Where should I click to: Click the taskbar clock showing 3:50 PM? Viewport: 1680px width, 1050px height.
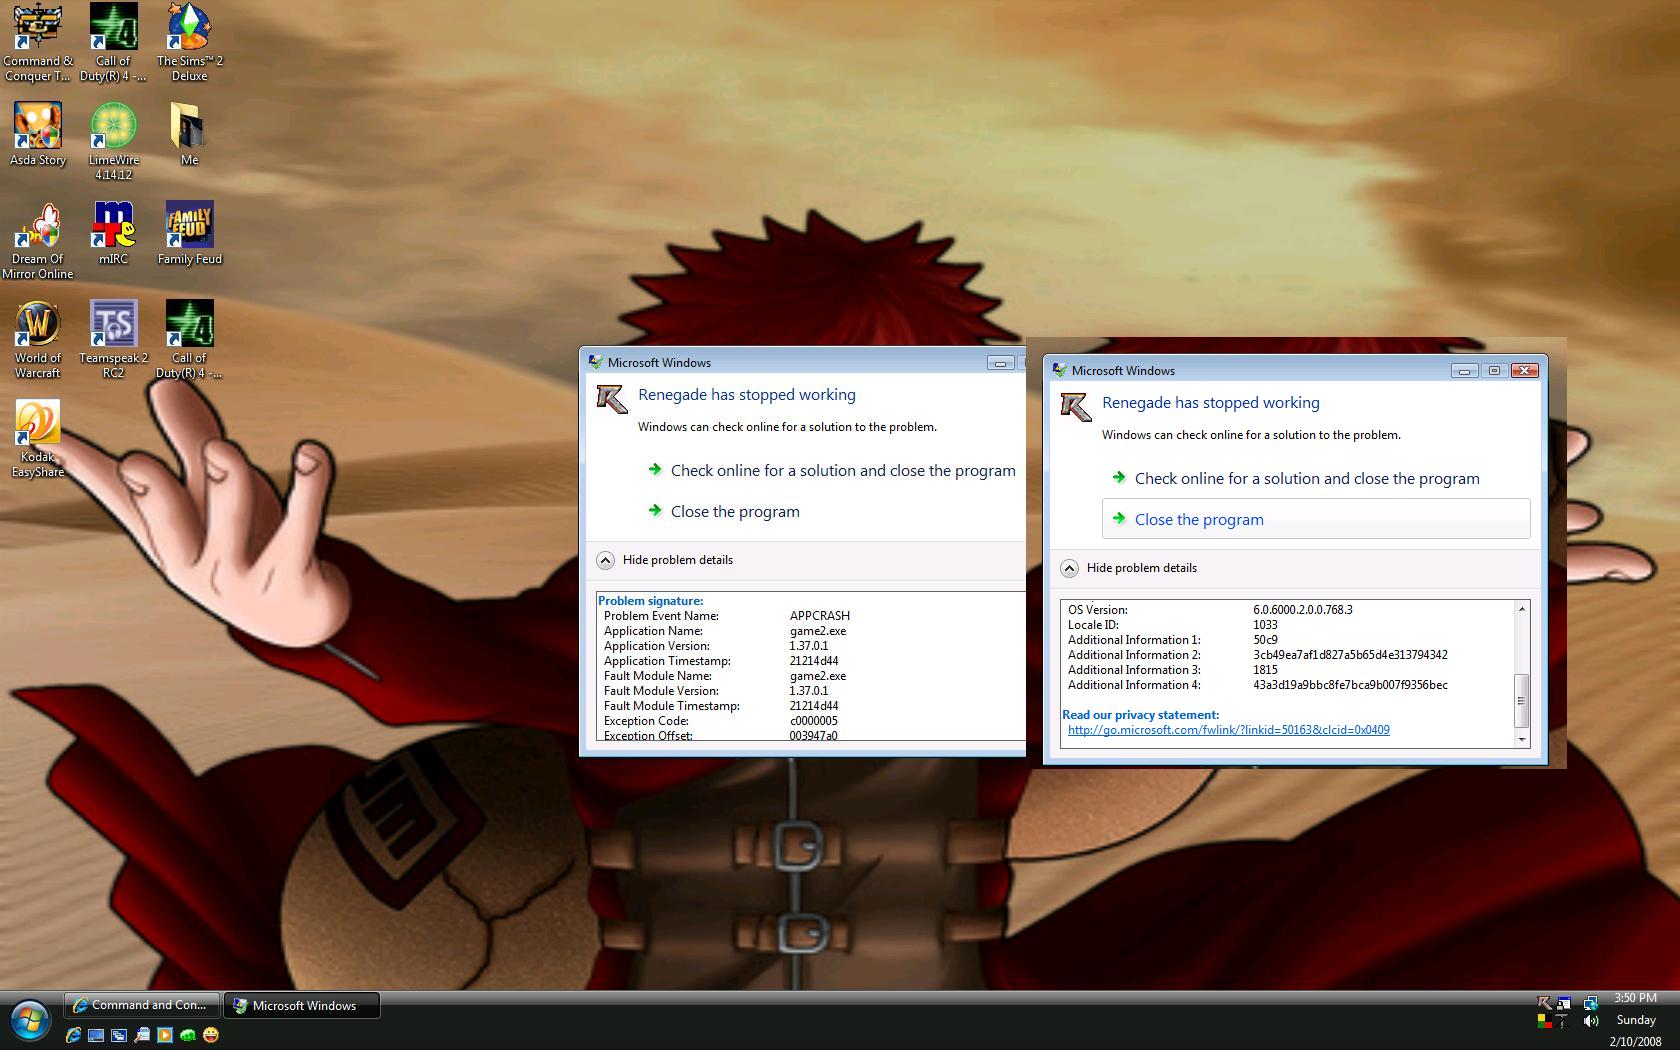tap(1635, 998)
